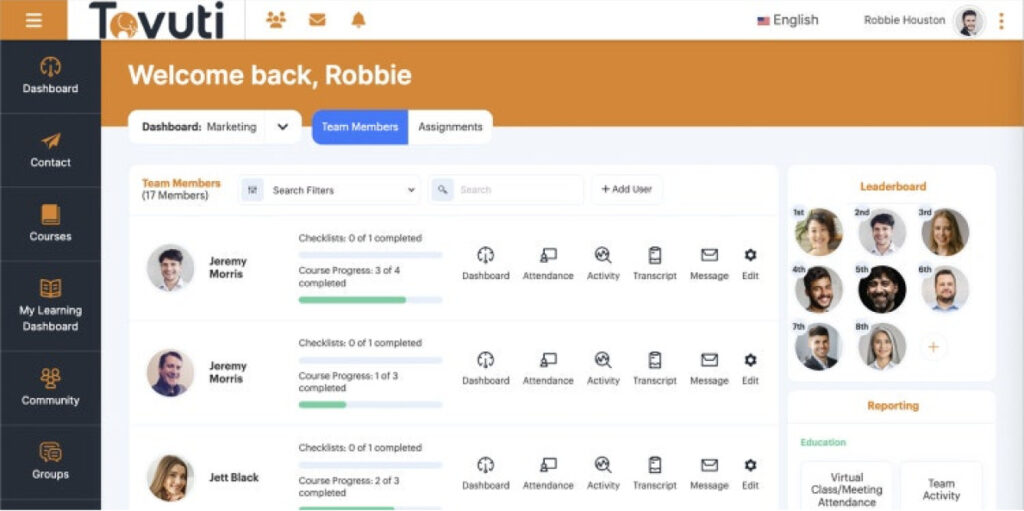The height and width of the screenshot is (511, 1024).
Task: Click the Leaderboard heading
Action: click(893, 187)
